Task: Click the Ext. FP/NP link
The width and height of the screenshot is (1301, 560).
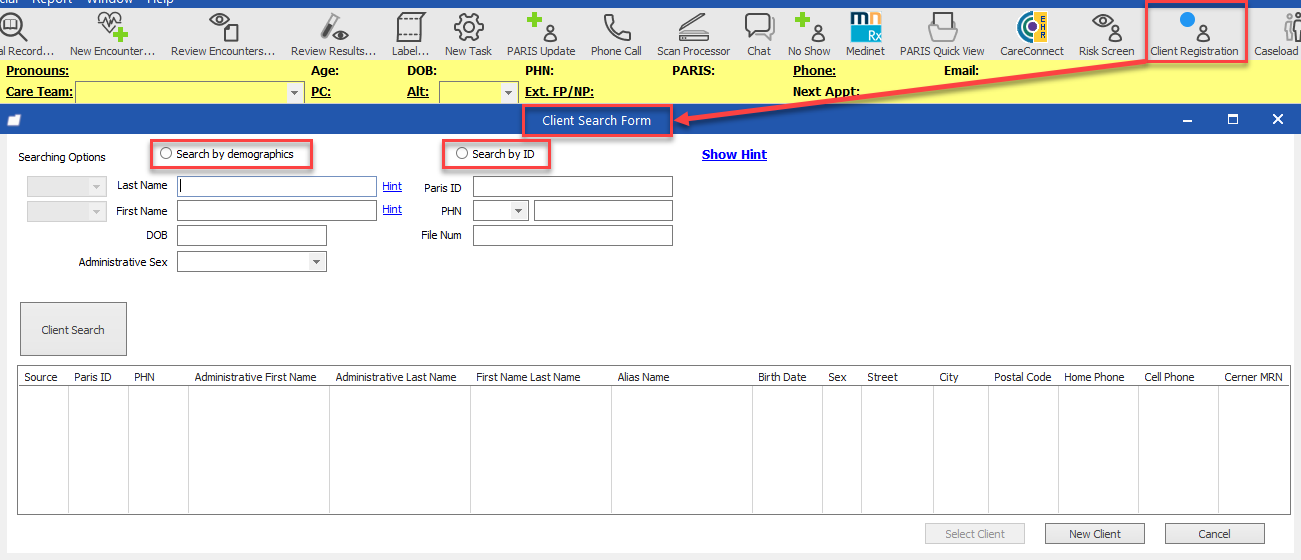Action: (x=559, y=92)
